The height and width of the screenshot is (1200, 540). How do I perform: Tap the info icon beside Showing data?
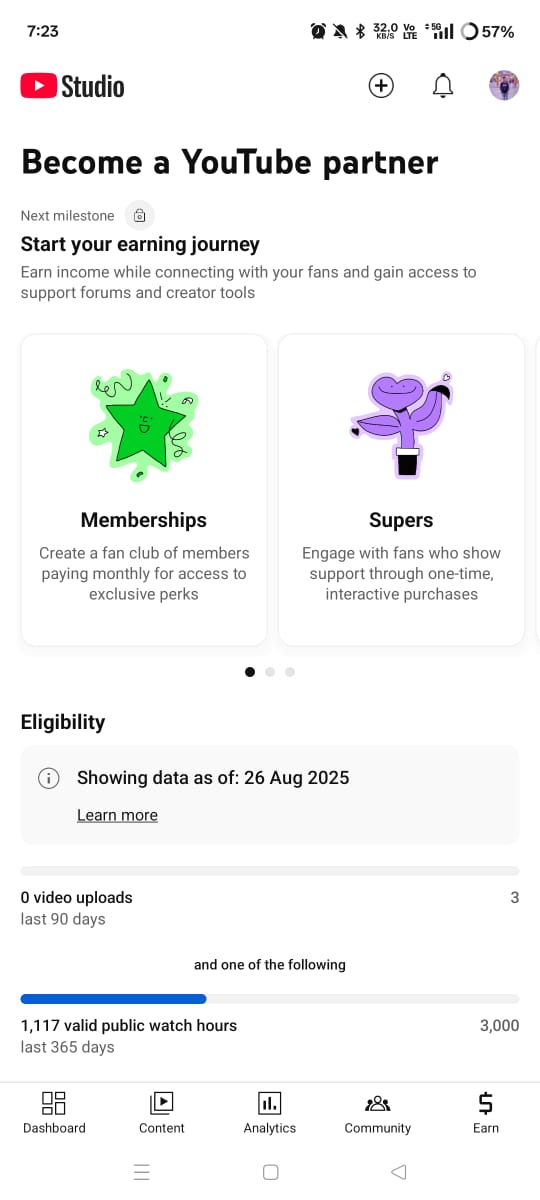click(x=48, y=778)
